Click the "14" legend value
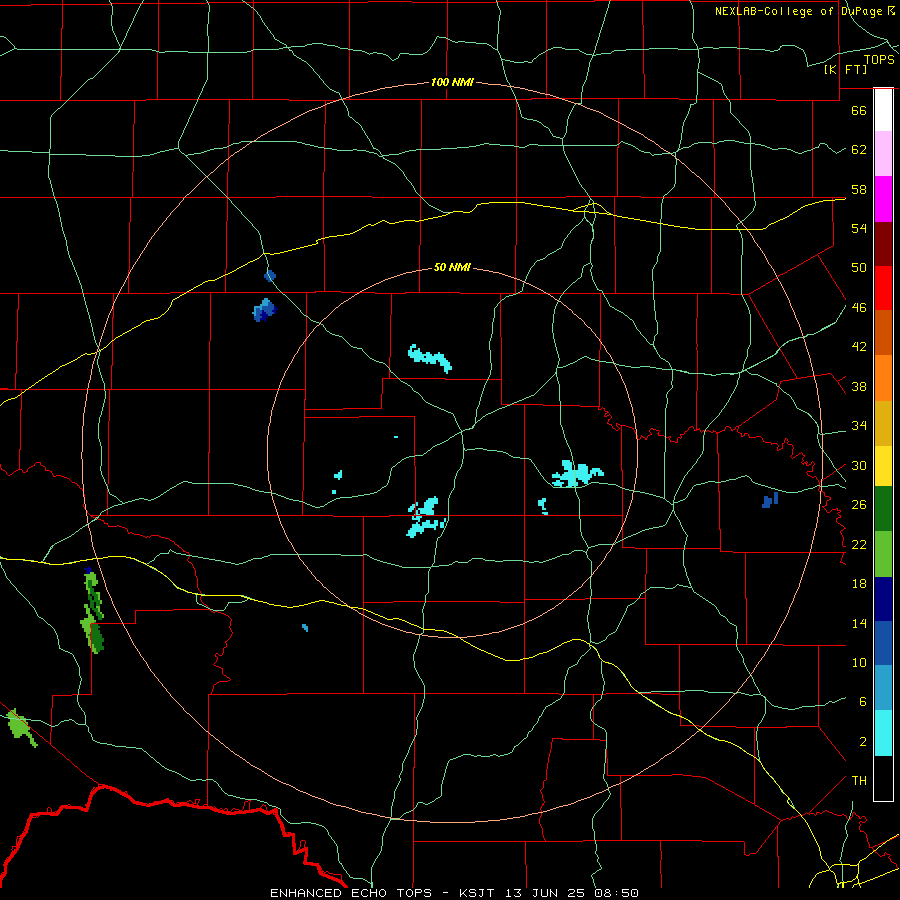The width and height of the screenshot is (900, 900). click(859, 623)
